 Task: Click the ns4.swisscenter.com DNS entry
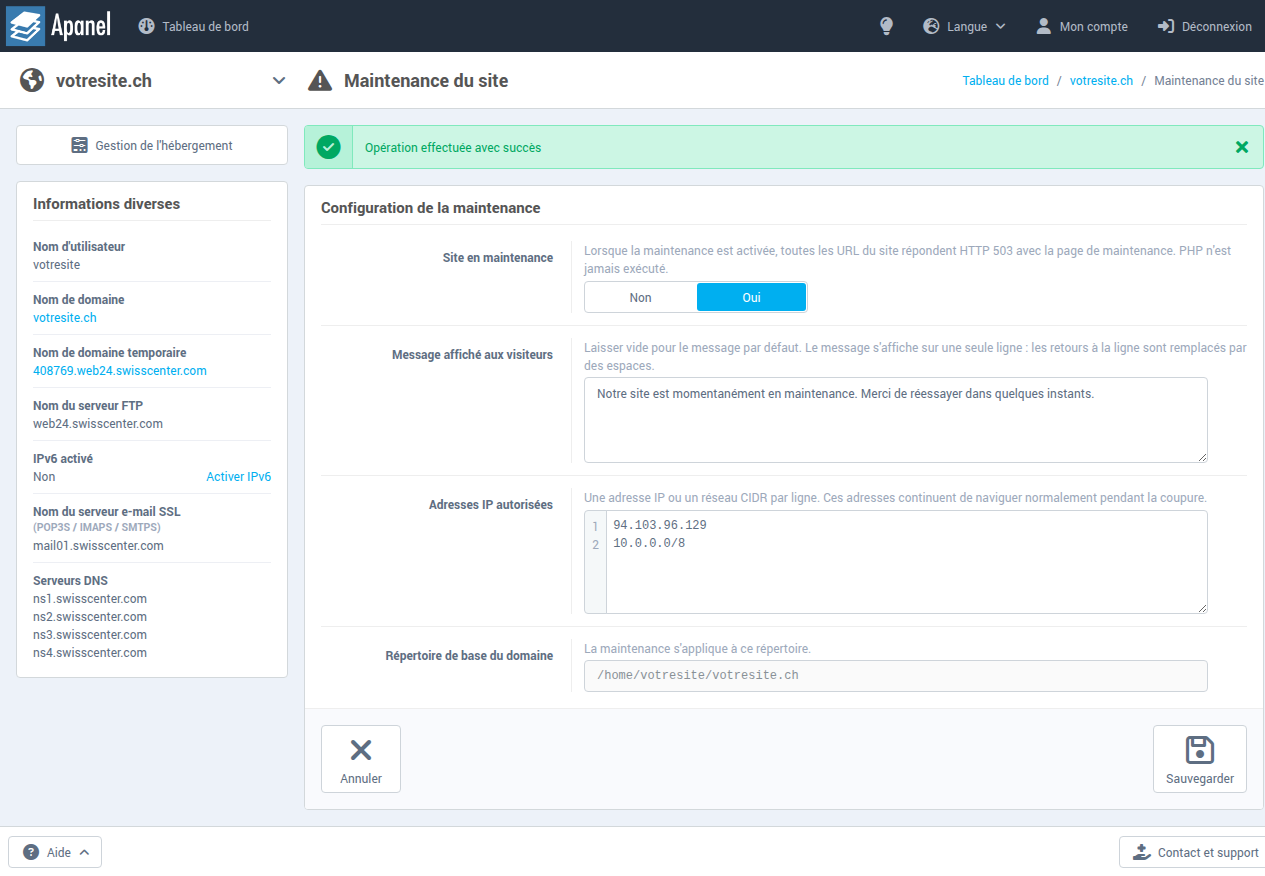point(90,653)
